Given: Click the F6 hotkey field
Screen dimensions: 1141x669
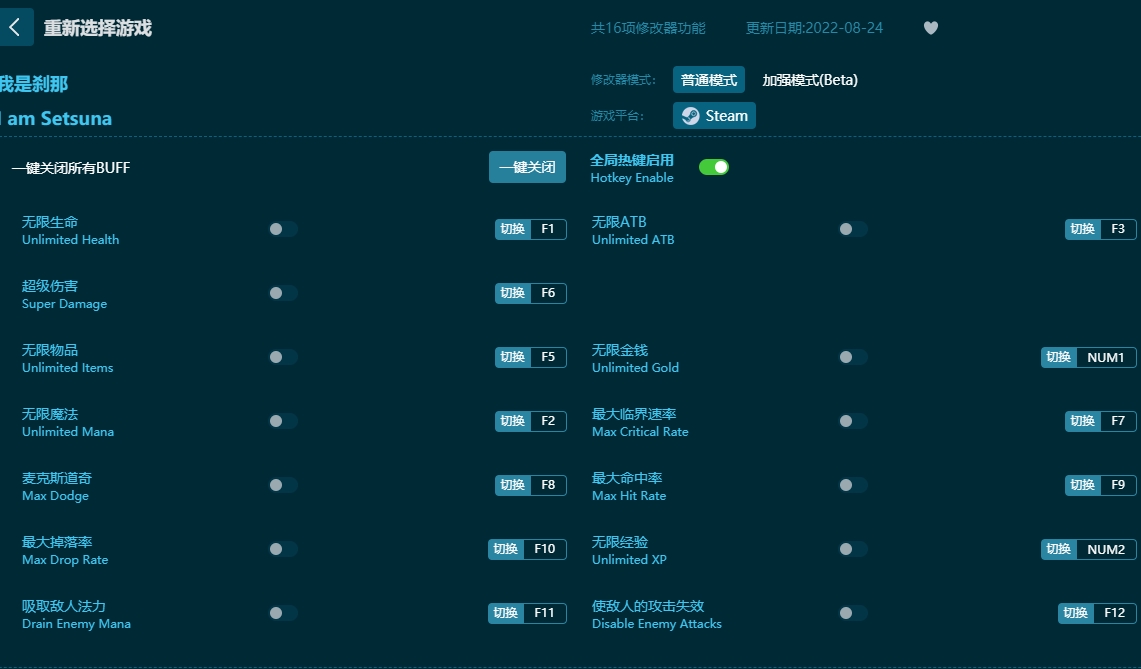Looking at the screenshot, I should point(548,293).
